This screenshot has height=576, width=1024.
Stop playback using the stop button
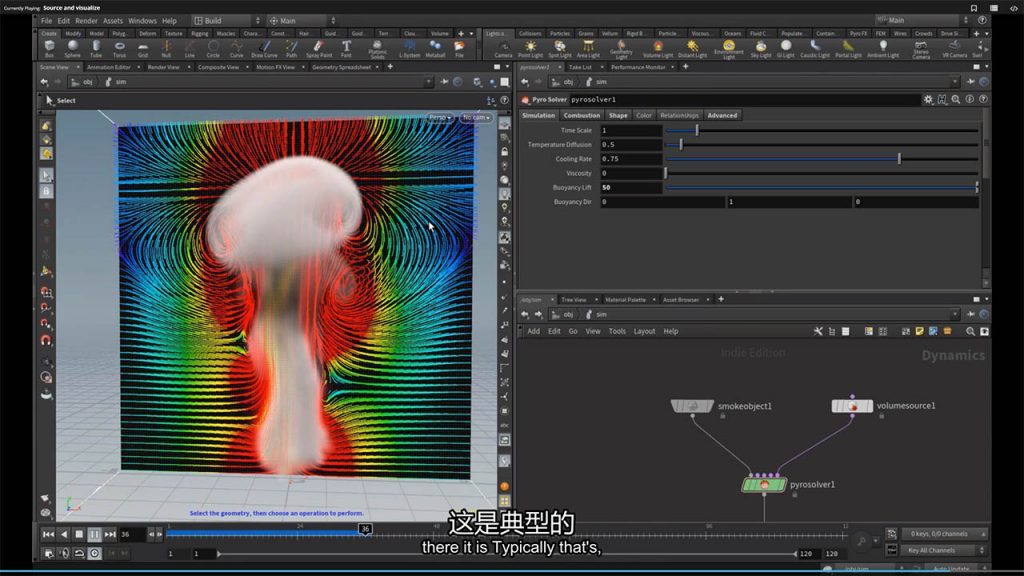(x=79, y=534)
